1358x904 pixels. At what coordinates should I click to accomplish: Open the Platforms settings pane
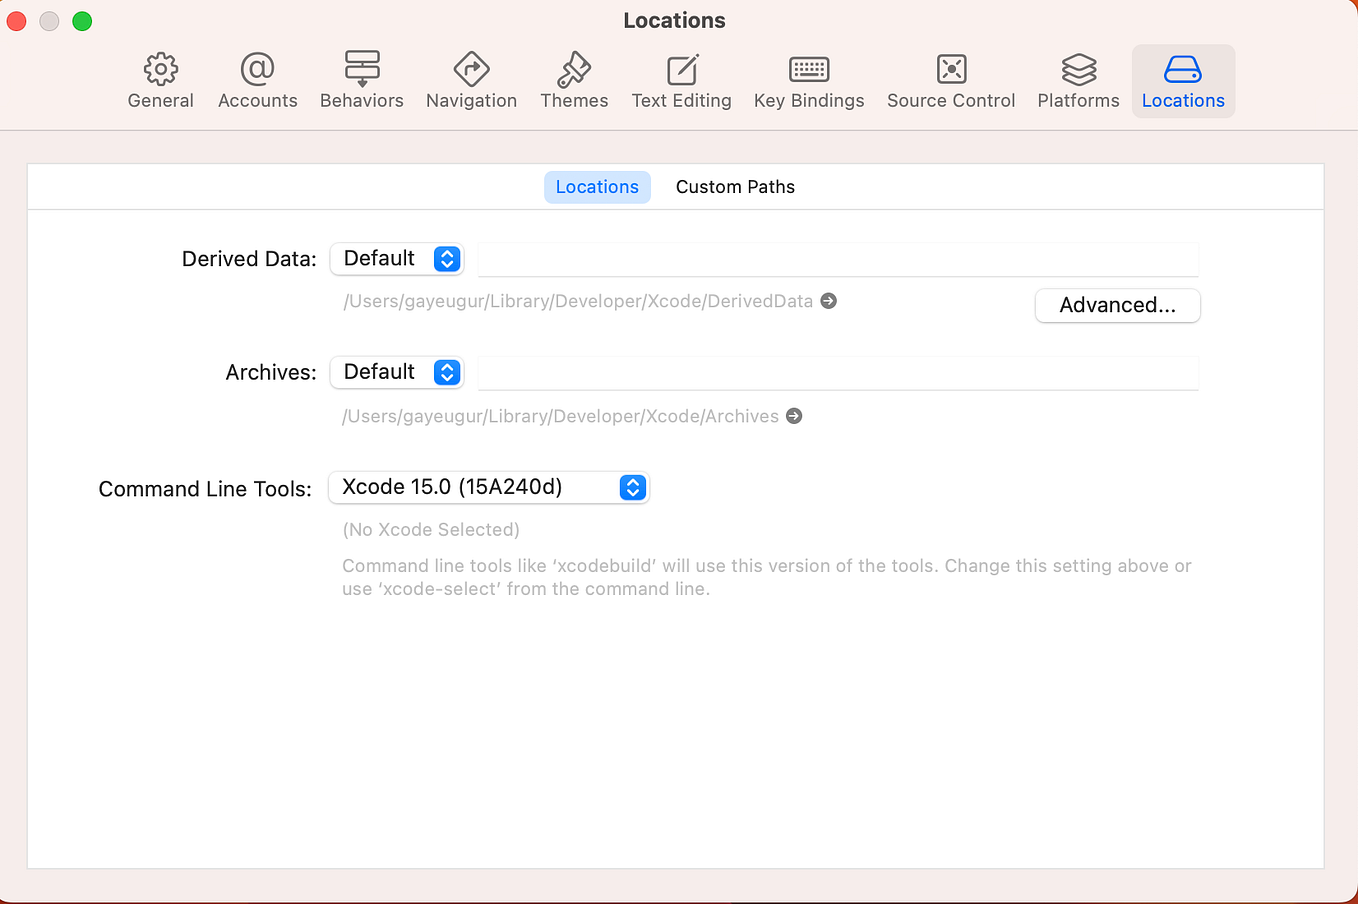tap(1078, 81)
